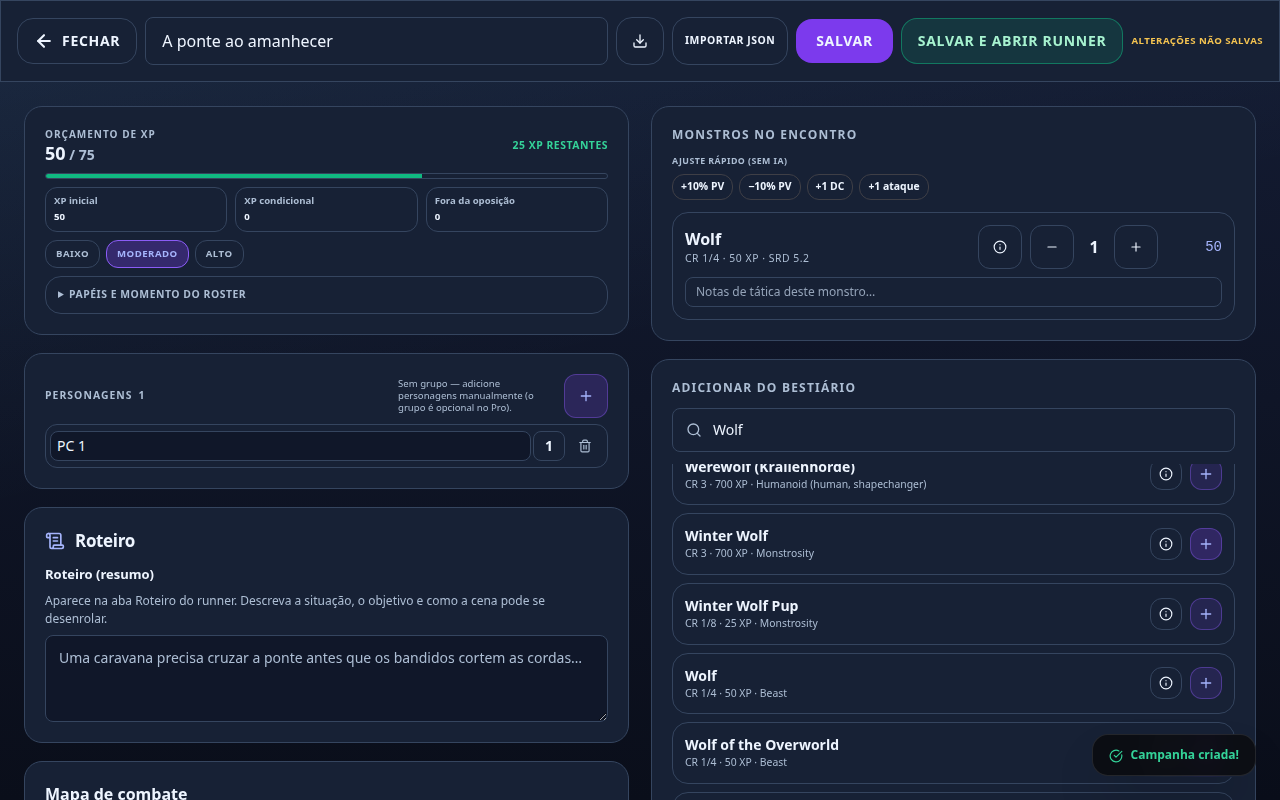Add bestiary Wolf Beast to encounter
1280x800 pixels.
pos(1206,683)
